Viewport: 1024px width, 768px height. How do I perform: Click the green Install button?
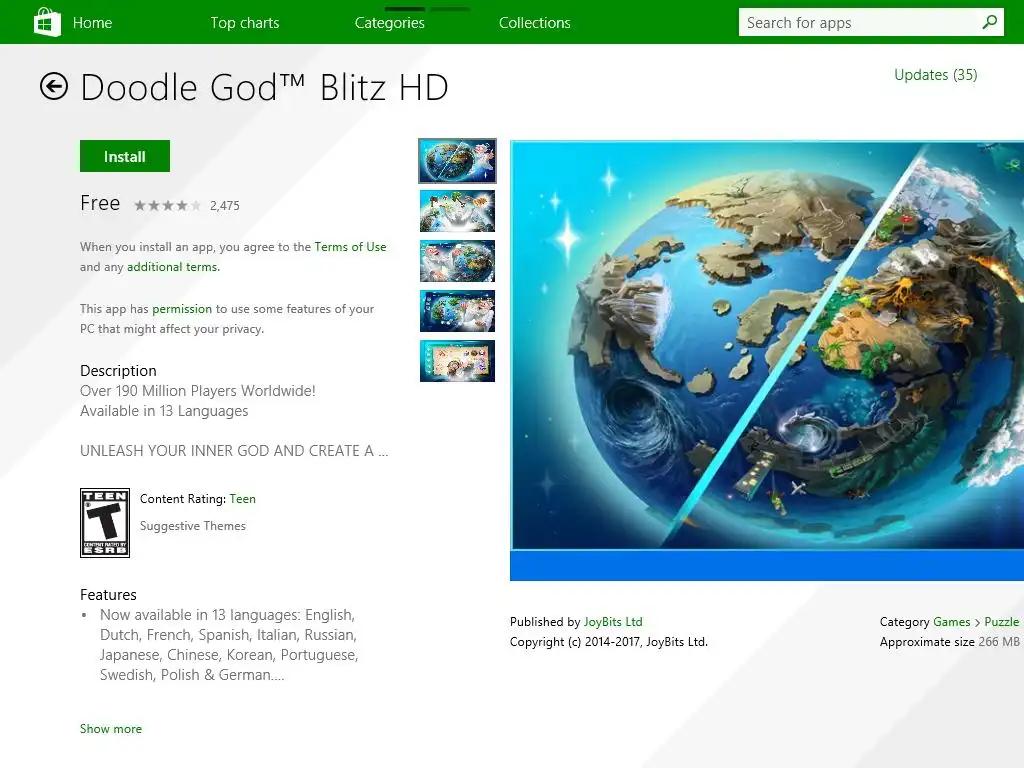click(x=125, y=156)
